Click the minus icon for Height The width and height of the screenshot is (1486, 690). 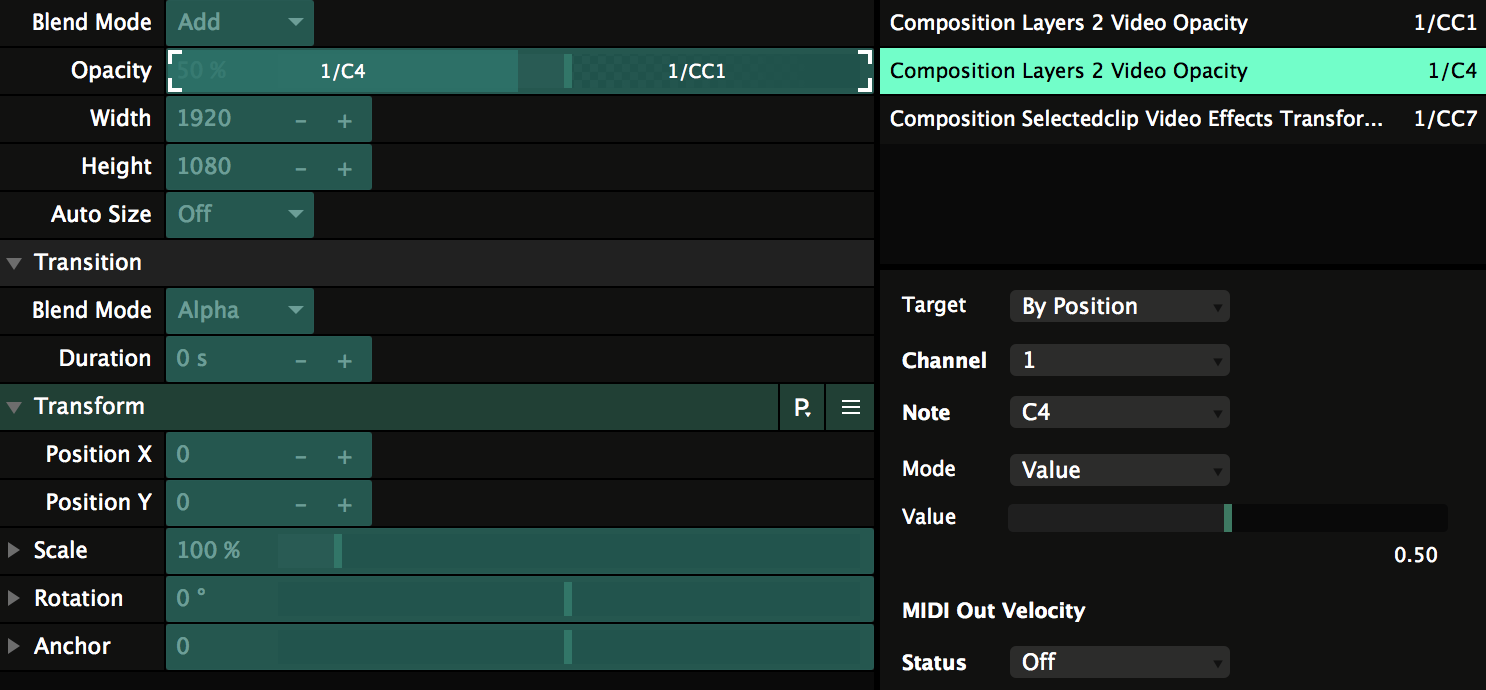301,168
